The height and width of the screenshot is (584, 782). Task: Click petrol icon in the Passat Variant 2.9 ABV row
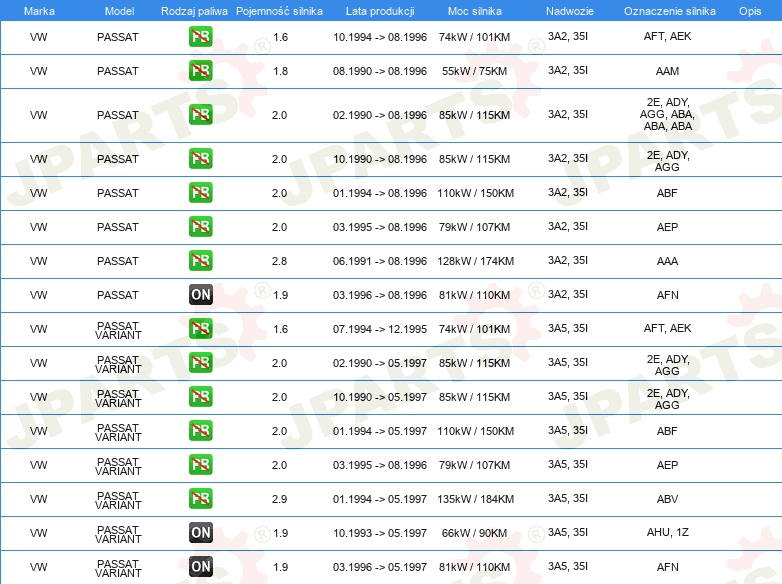click(200, 498)
